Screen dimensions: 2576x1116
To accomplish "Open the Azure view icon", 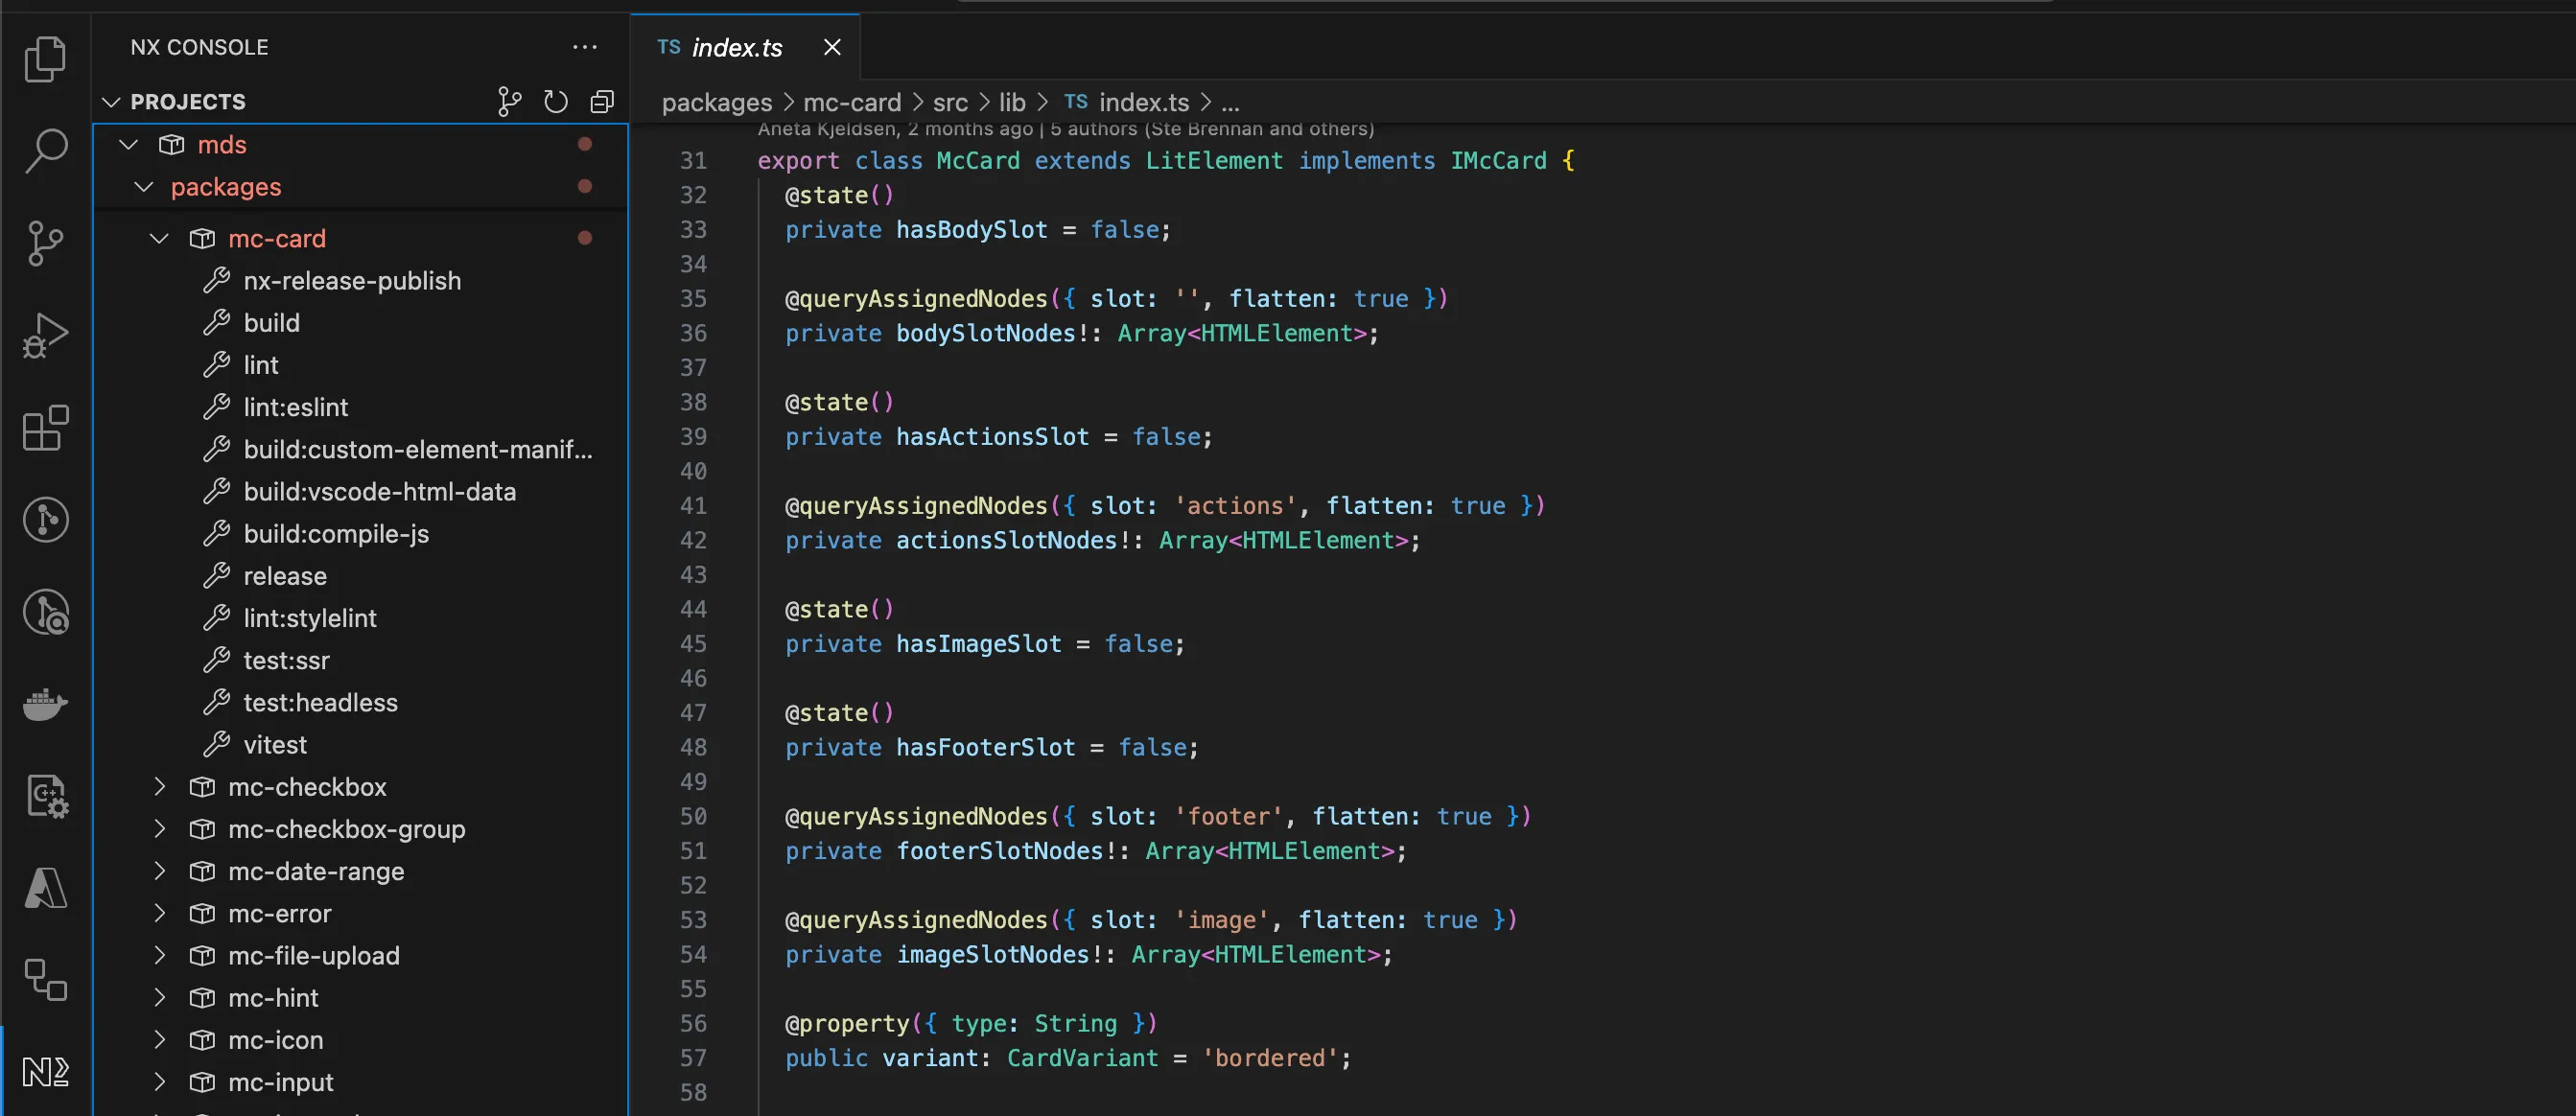I will pos(45,888).
